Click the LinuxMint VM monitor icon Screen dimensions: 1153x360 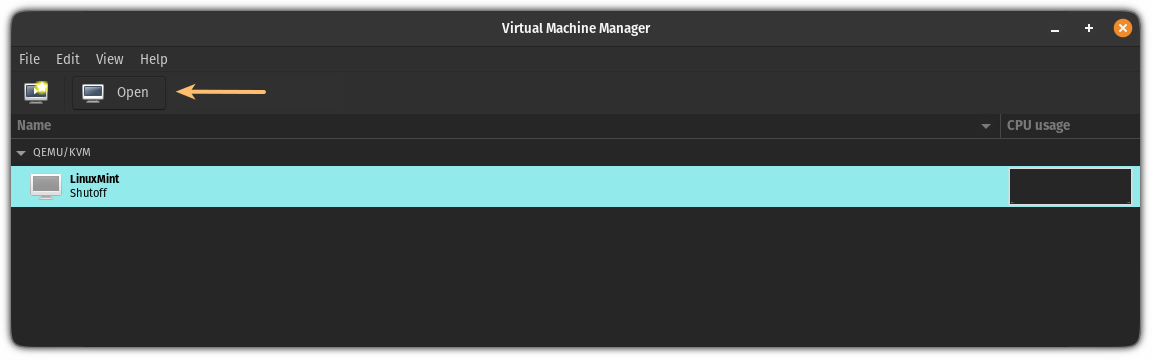pos(46,187)
